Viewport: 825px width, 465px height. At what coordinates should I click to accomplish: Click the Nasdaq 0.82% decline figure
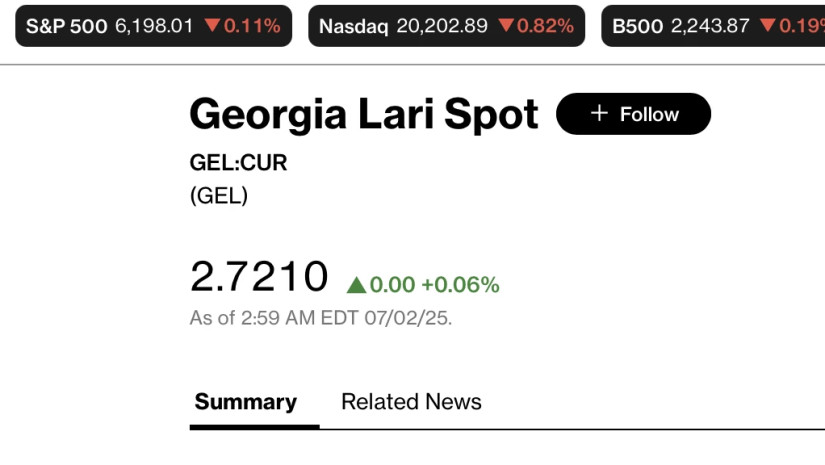(545, 26)
